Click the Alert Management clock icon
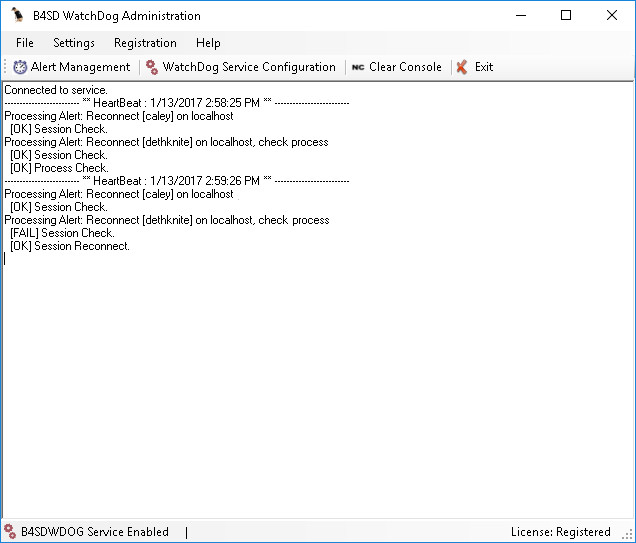 [20, 67]
